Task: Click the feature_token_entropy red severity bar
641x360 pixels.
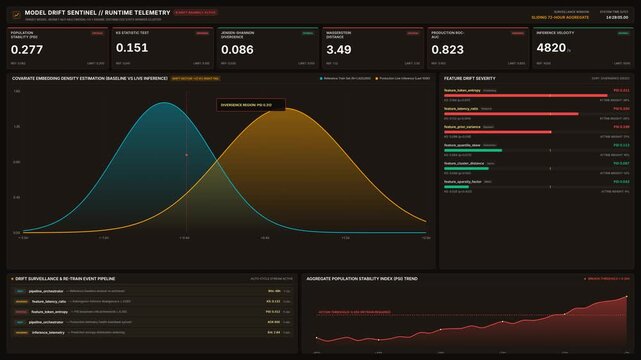Action: (526, 96)
